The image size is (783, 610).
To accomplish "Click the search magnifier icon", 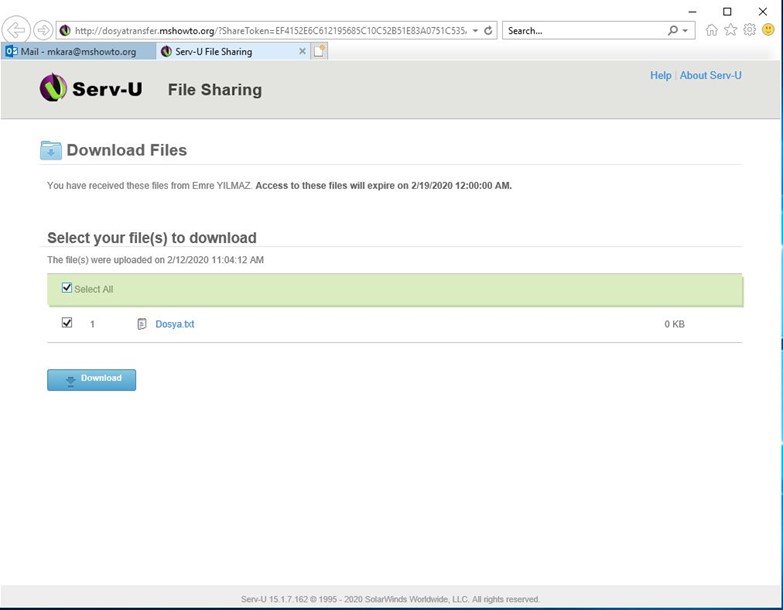I will (x=673, y=30).
